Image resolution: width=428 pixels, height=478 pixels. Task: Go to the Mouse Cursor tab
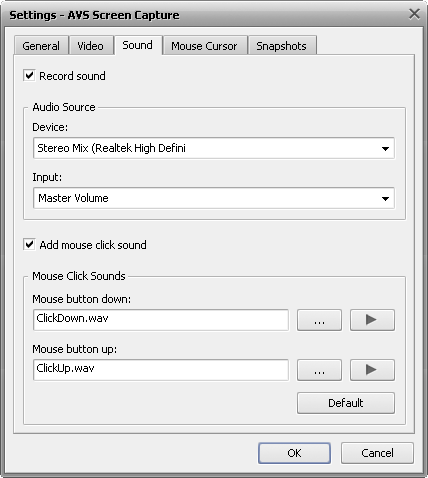pos(204,46)
